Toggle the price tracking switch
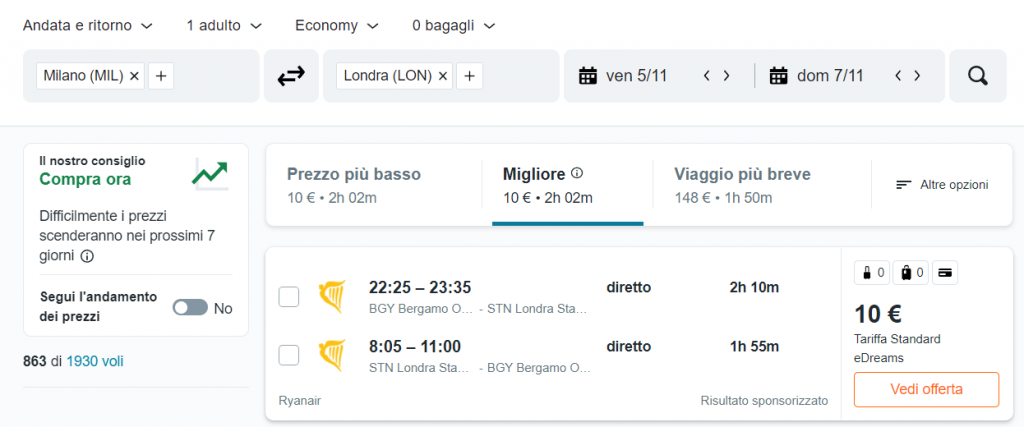 [189, 308]
